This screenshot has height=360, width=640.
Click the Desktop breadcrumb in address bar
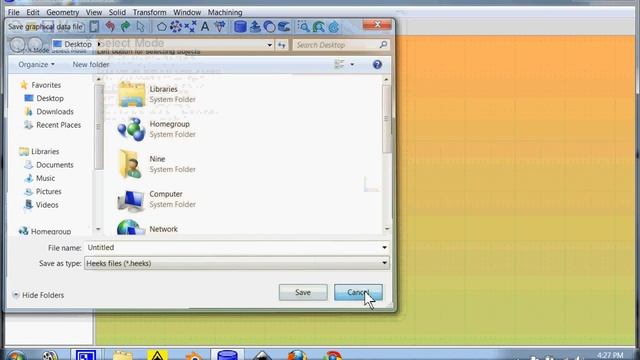[78, 44]
